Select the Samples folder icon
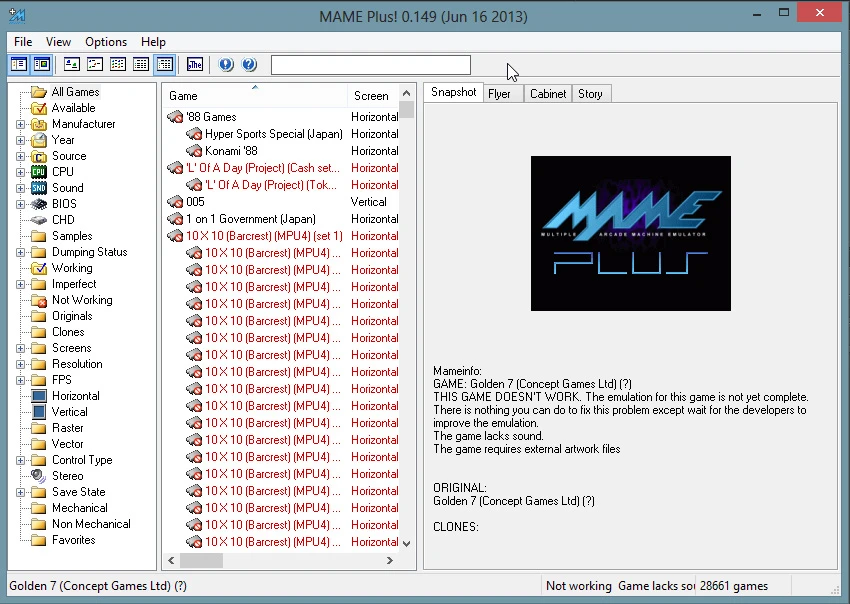The image size is (850, 604). point(39,236)
